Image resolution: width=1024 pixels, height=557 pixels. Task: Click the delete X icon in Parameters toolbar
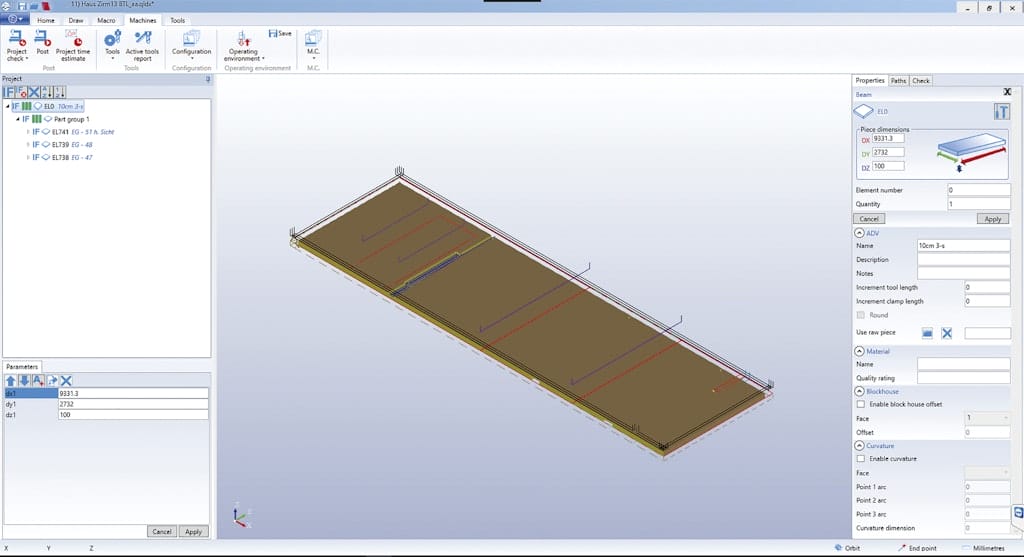[x=66, y=381]
